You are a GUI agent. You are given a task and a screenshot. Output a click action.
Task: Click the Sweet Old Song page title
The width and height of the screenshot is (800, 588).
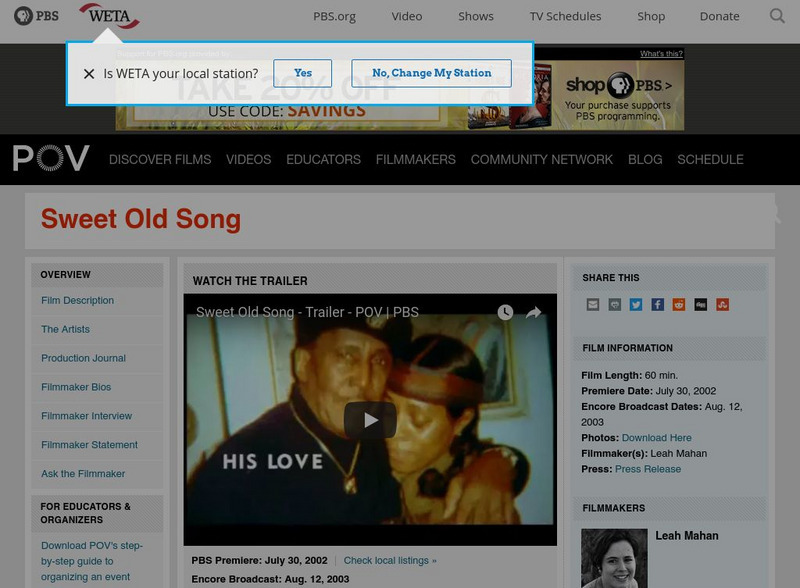point(141,219)
